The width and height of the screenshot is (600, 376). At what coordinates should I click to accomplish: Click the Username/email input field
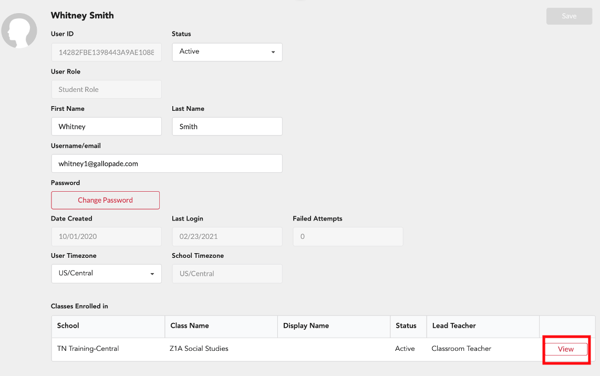tap(167, 164)
